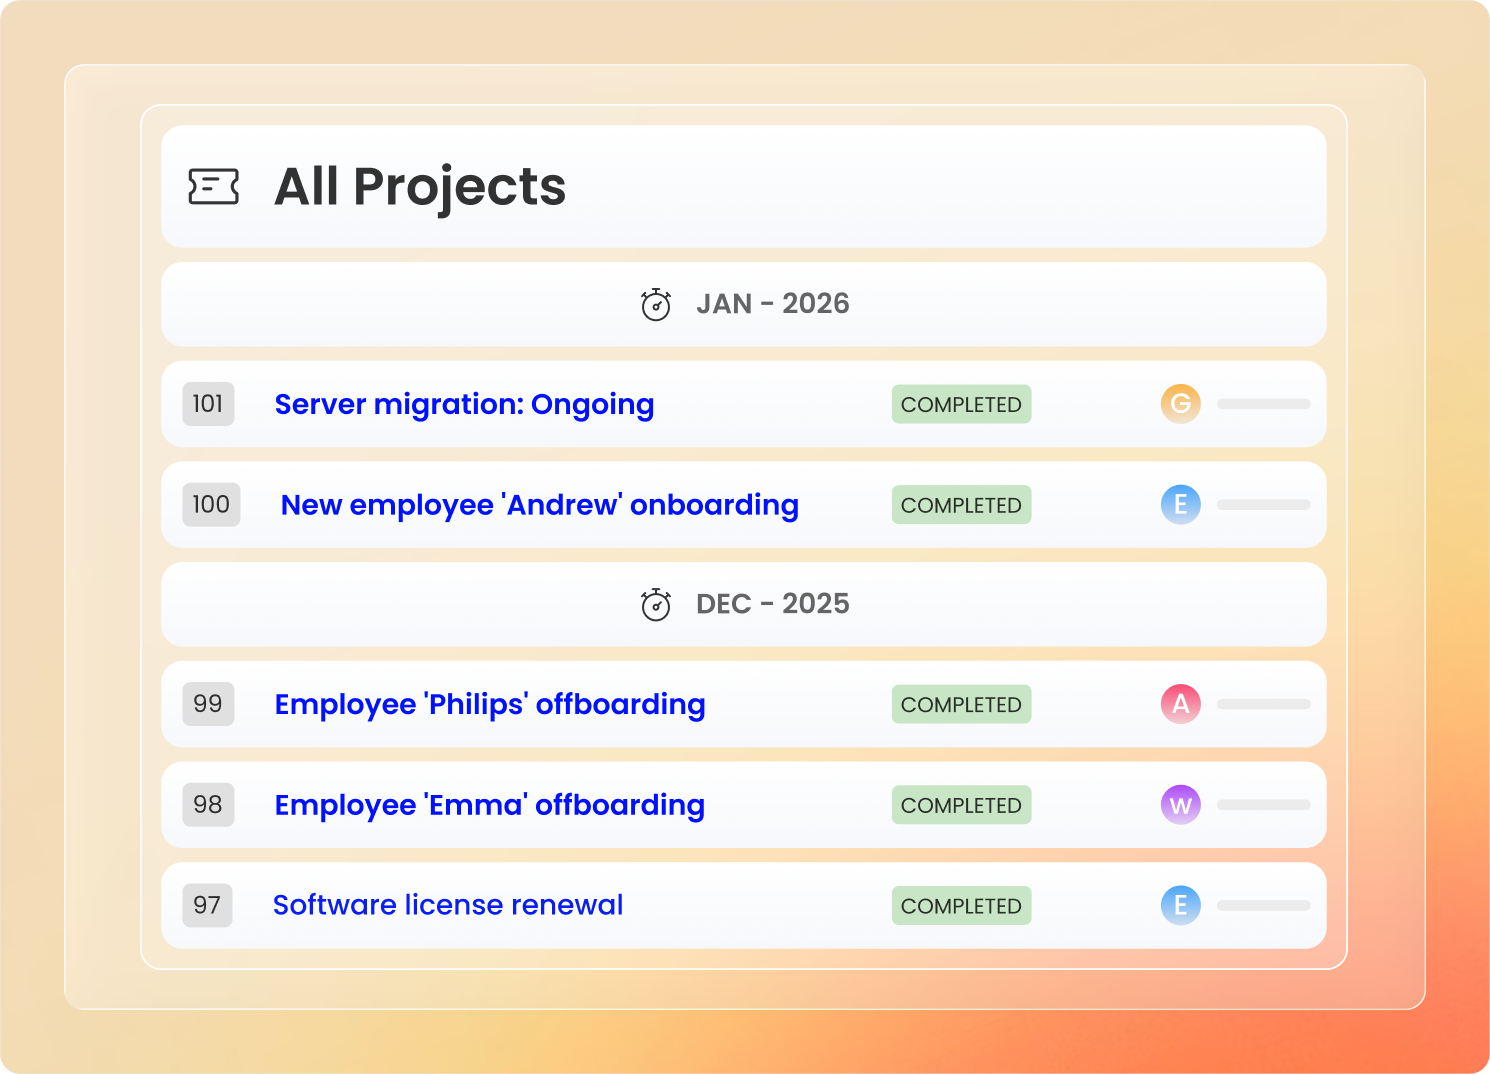Click the purple W avatar on Emma offboarding row
1490x1074 pixels.
1181,805
